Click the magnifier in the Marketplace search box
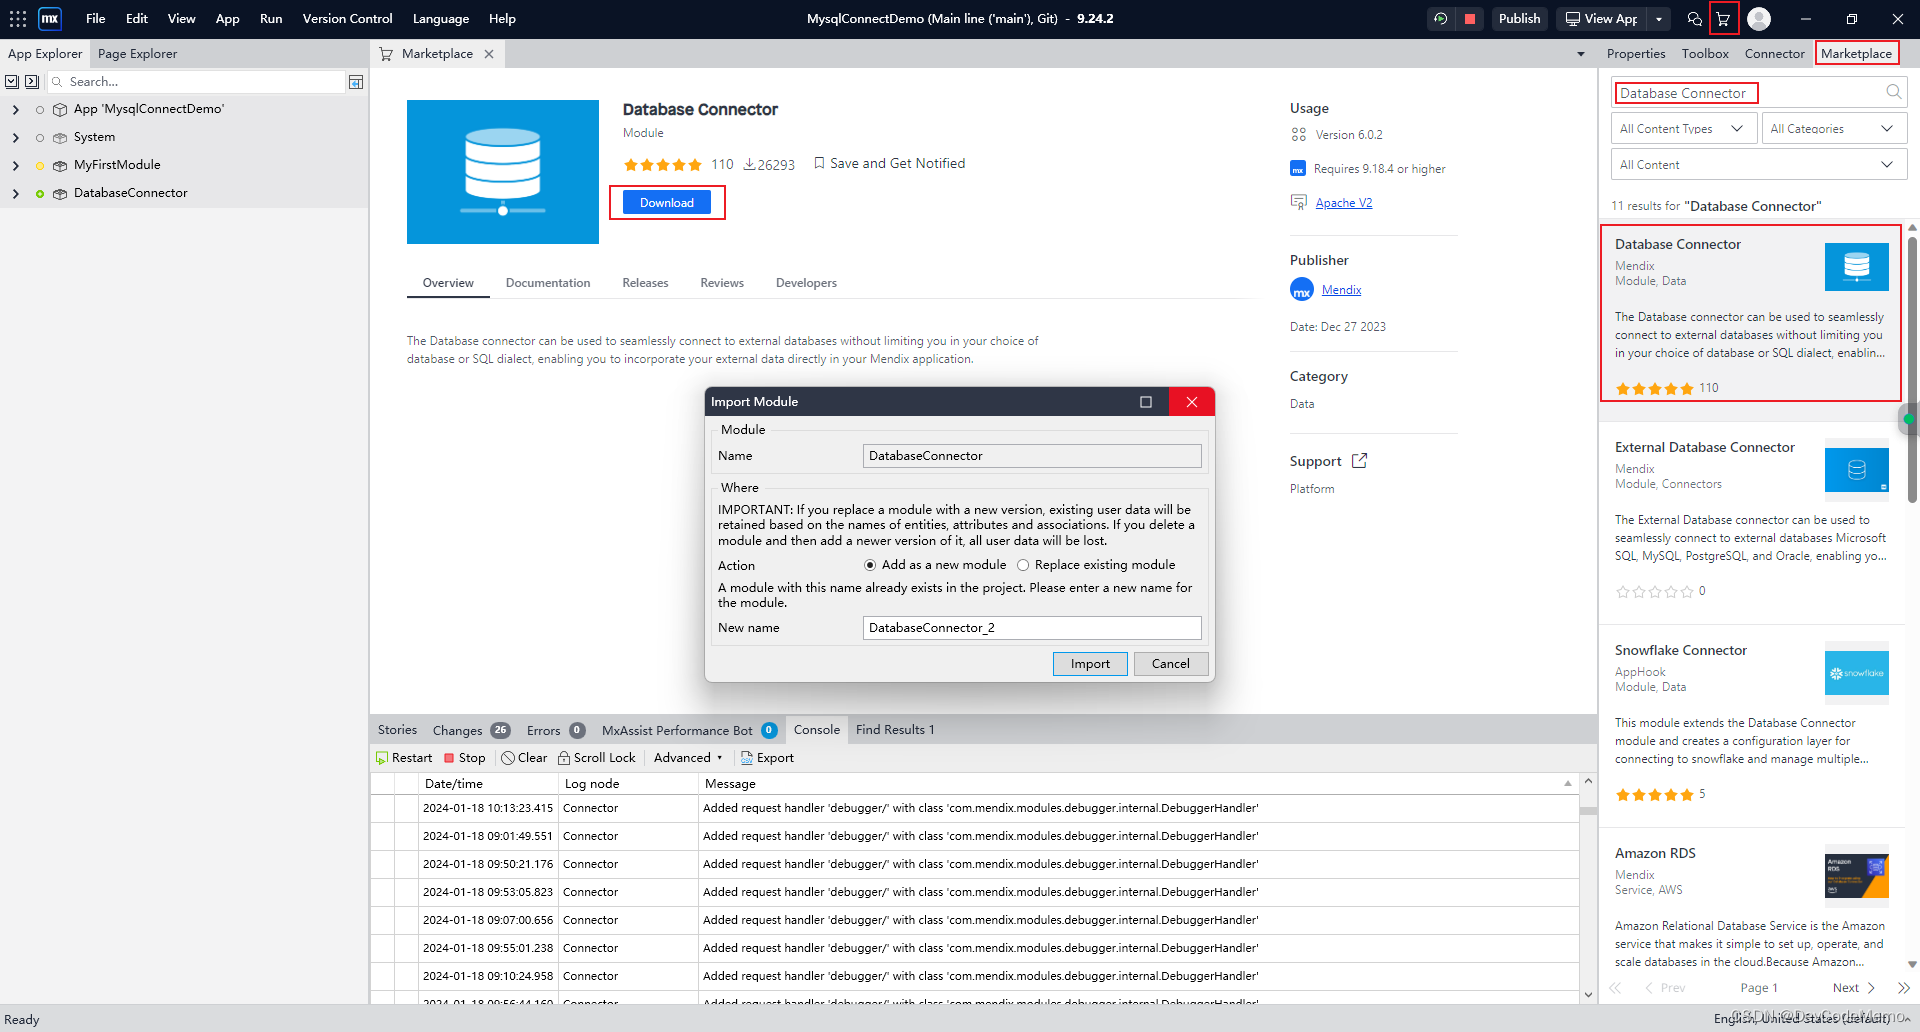Viewport: 1920px width, 1032px height. tap(1893, 92)
